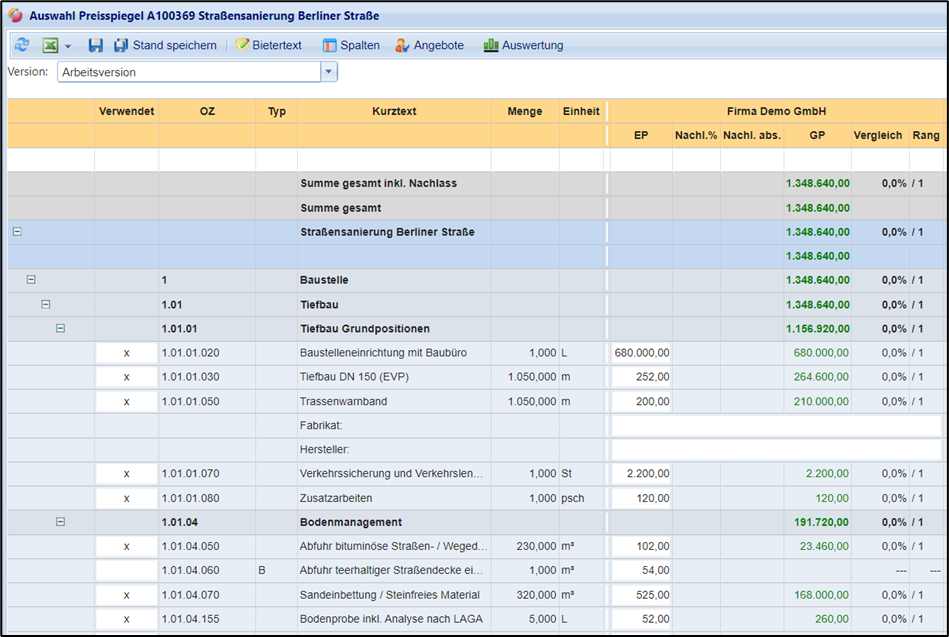Open the Excel export dropdown arrow

click(x=68, y=46)
